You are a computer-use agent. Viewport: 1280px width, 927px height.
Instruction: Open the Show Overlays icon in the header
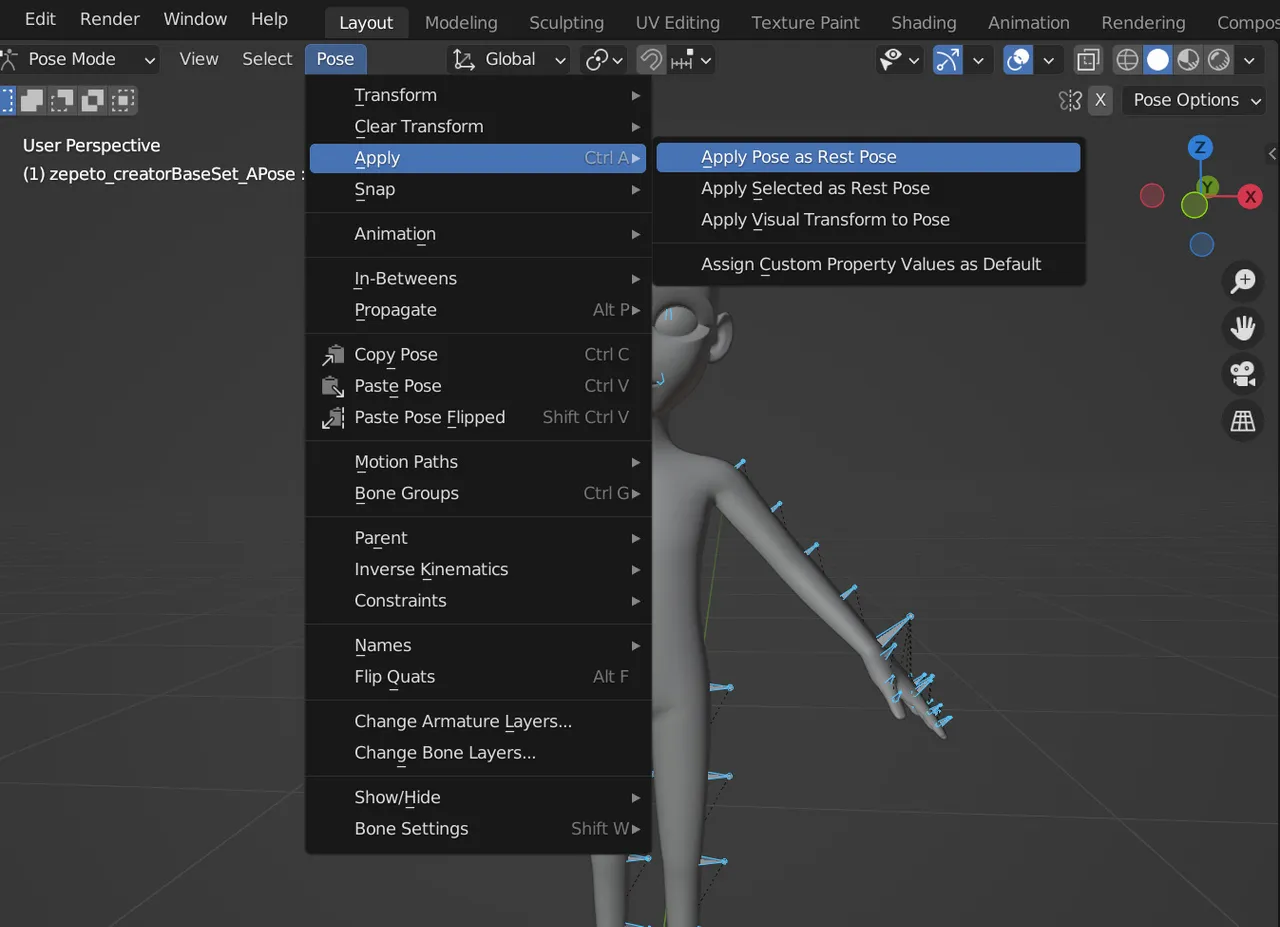[x=1017, y=60]
